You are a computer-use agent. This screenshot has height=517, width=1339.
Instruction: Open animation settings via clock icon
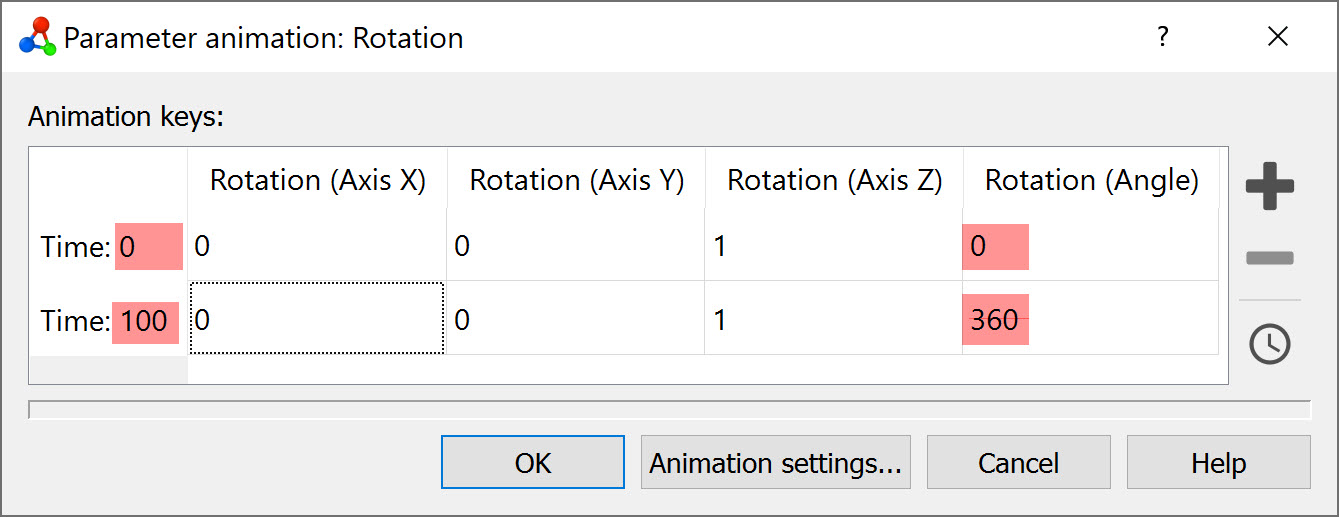point(1269,344)
